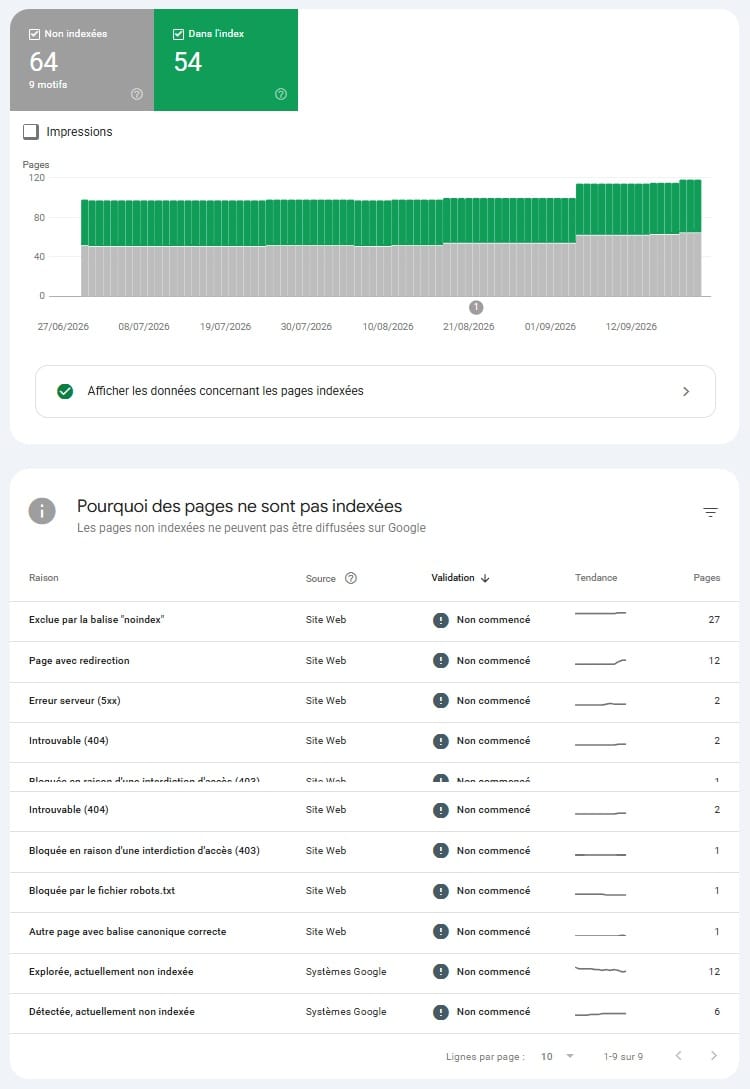750x1089 pixels.
Task: Click the help icon next to Source header
Action: tap(351, 578)
